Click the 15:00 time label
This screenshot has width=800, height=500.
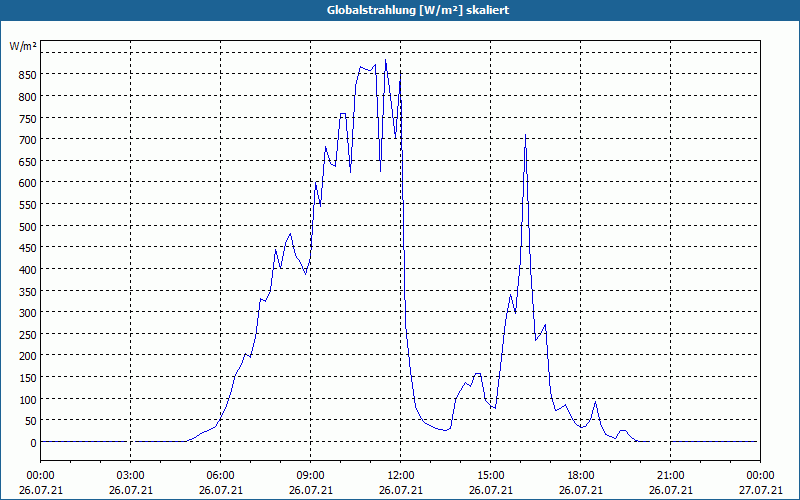click(491, 476)
